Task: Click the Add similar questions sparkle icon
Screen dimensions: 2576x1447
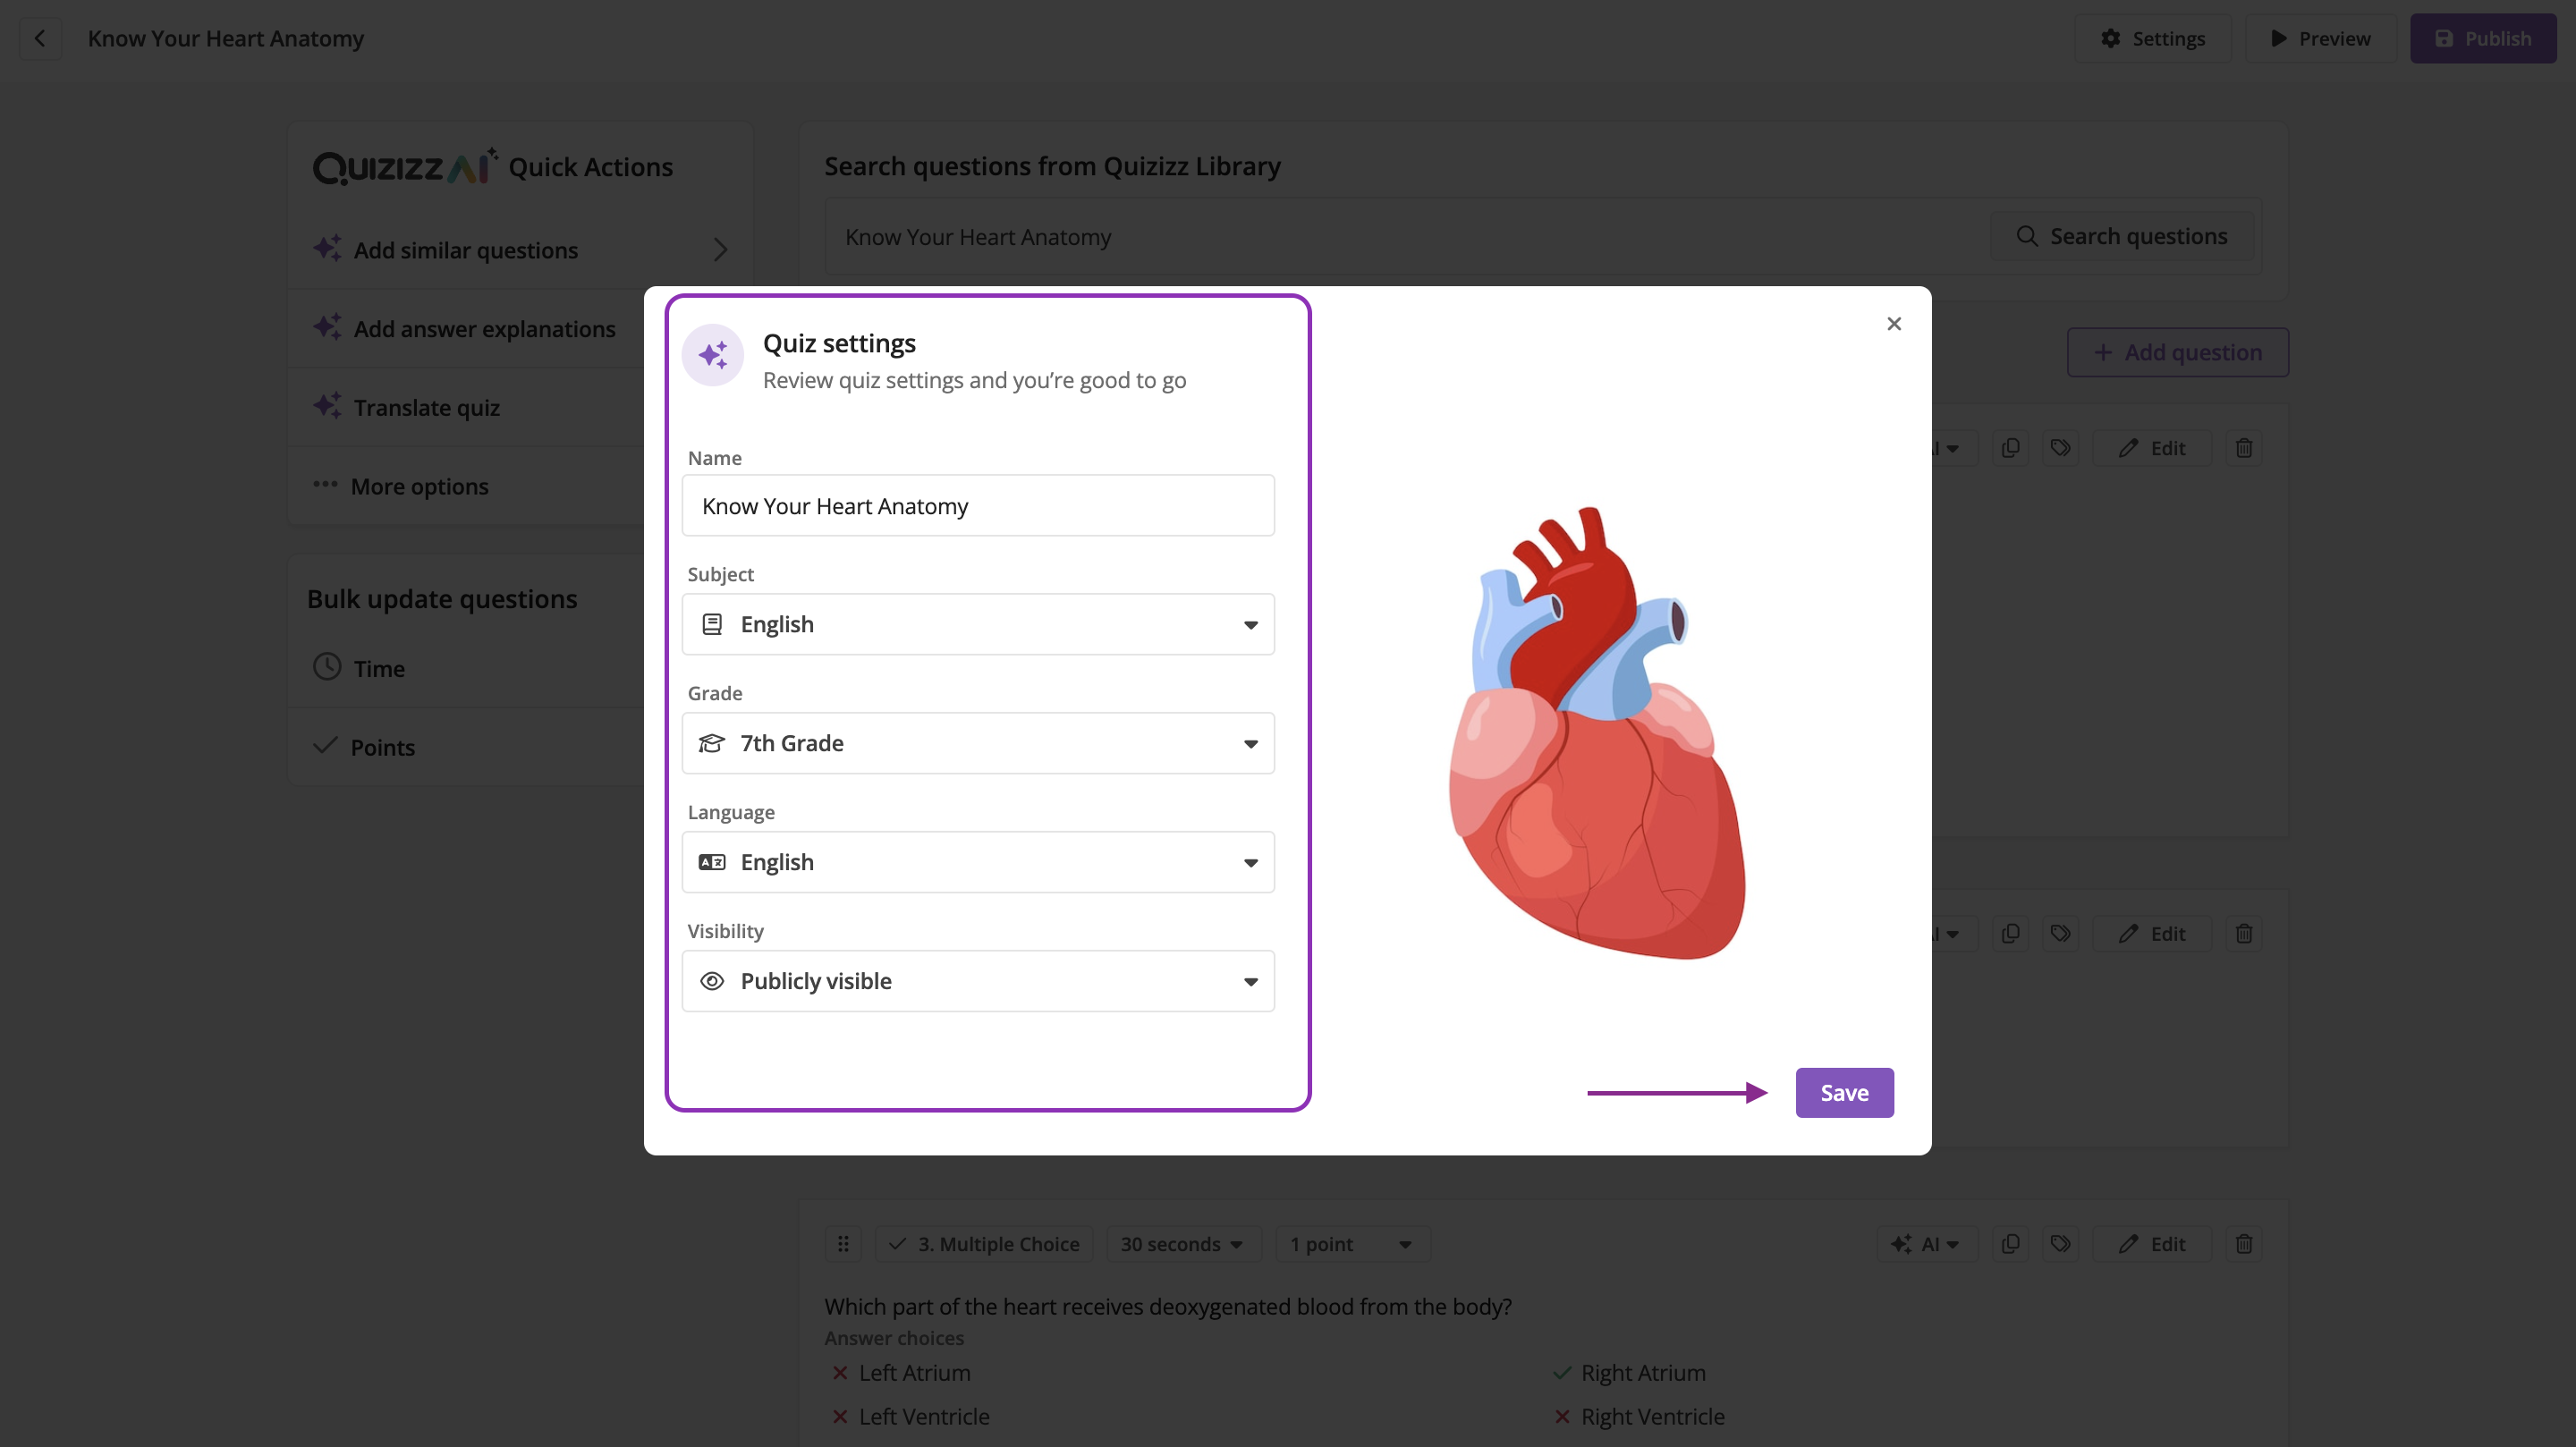Action: (x=327, y=247)
